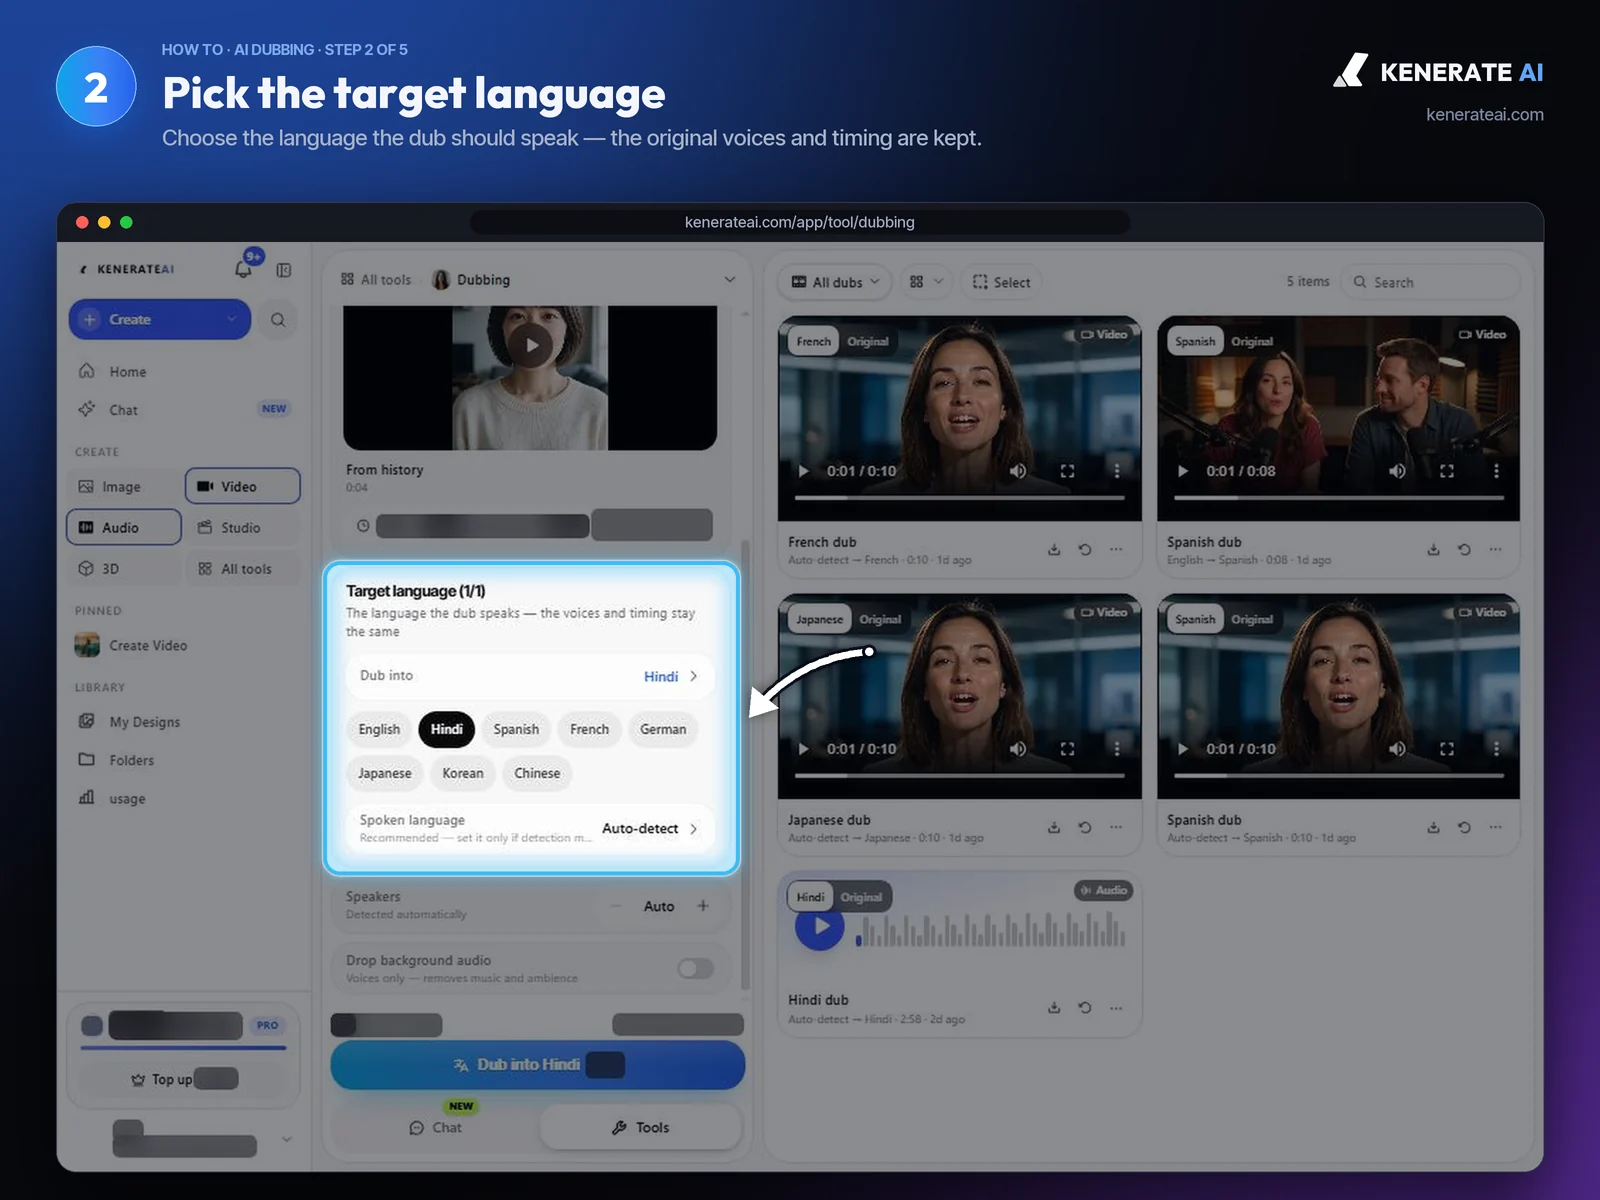This screenshot has height=1200, width=1600.
Task: Add a speaker with plus icon
Action: click(x=703, y=906)
